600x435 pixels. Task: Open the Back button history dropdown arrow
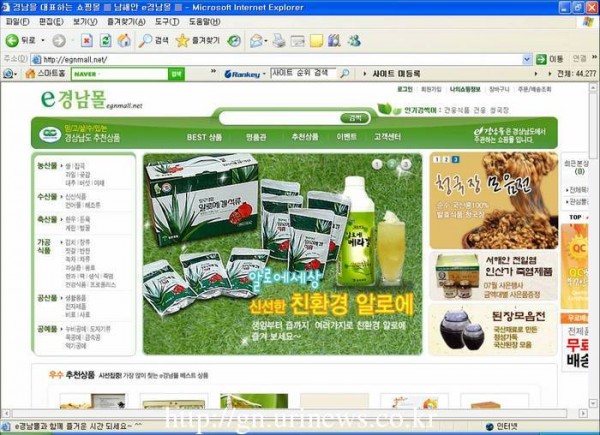pyautogui.click(x=41, y=41)
